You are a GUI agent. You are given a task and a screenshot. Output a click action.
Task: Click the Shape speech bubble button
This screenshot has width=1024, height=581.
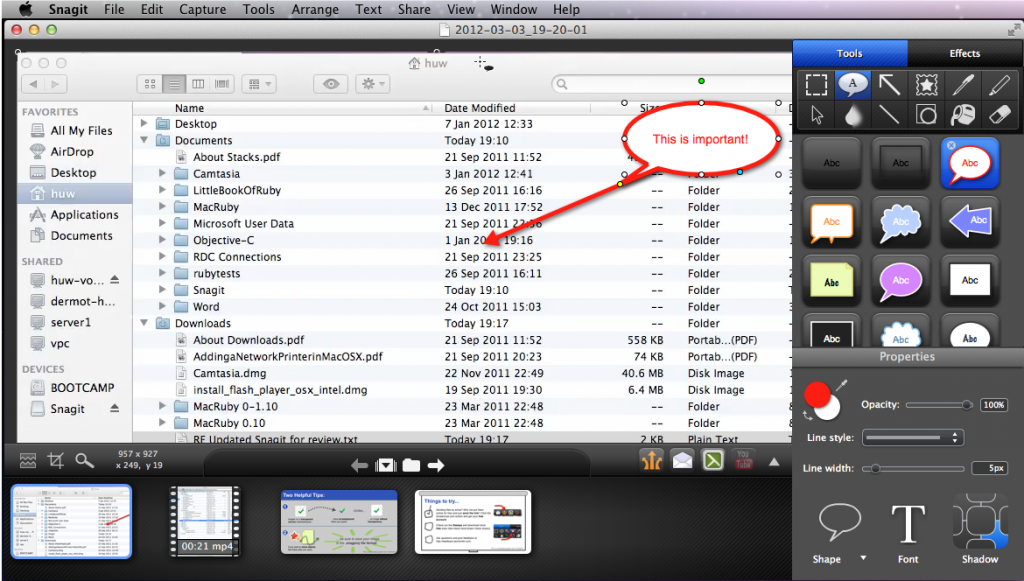839,523
